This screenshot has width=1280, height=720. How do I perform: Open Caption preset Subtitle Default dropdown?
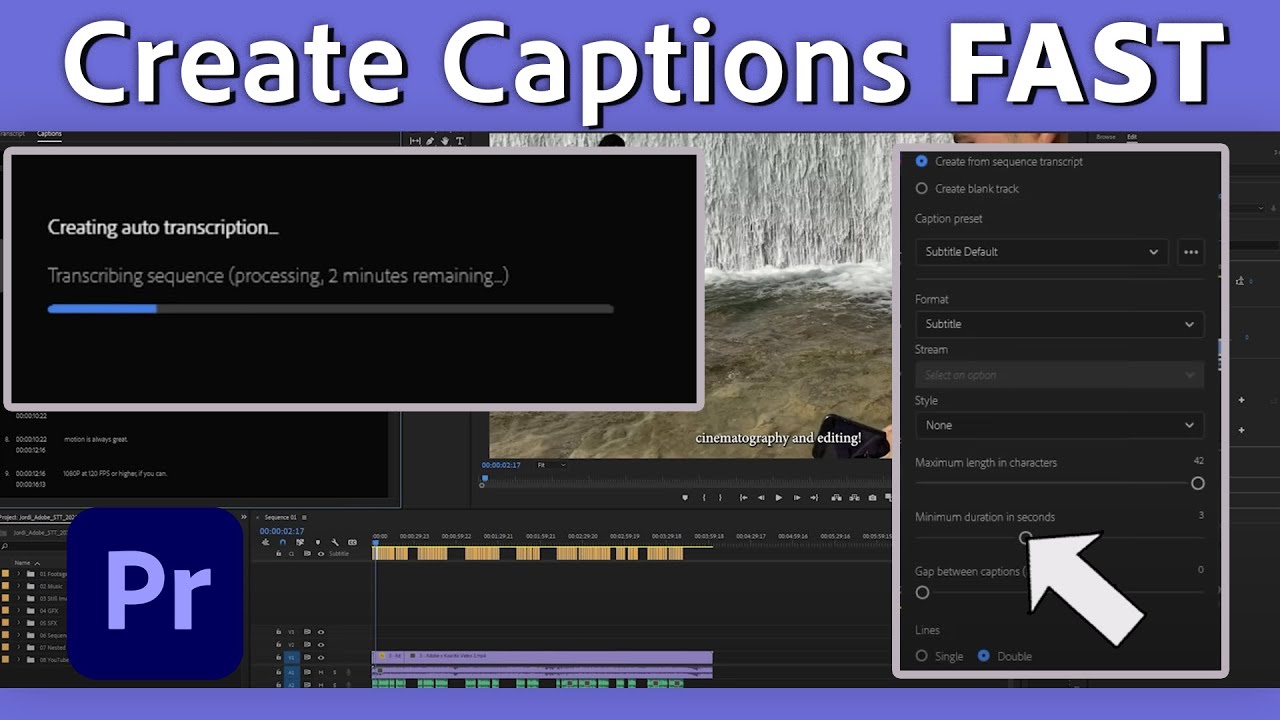[x=1041, y=252]
